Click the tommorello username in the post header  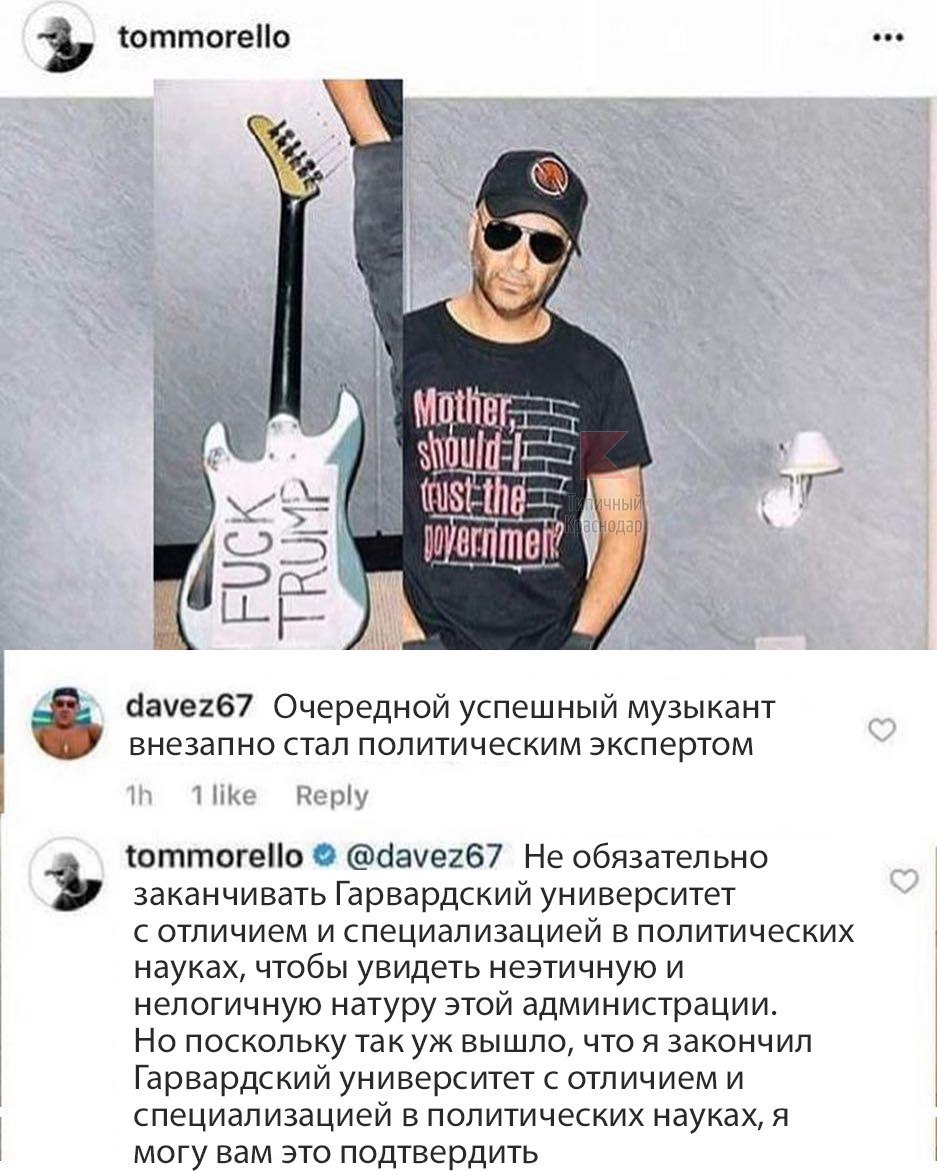[x=205, y=37]
